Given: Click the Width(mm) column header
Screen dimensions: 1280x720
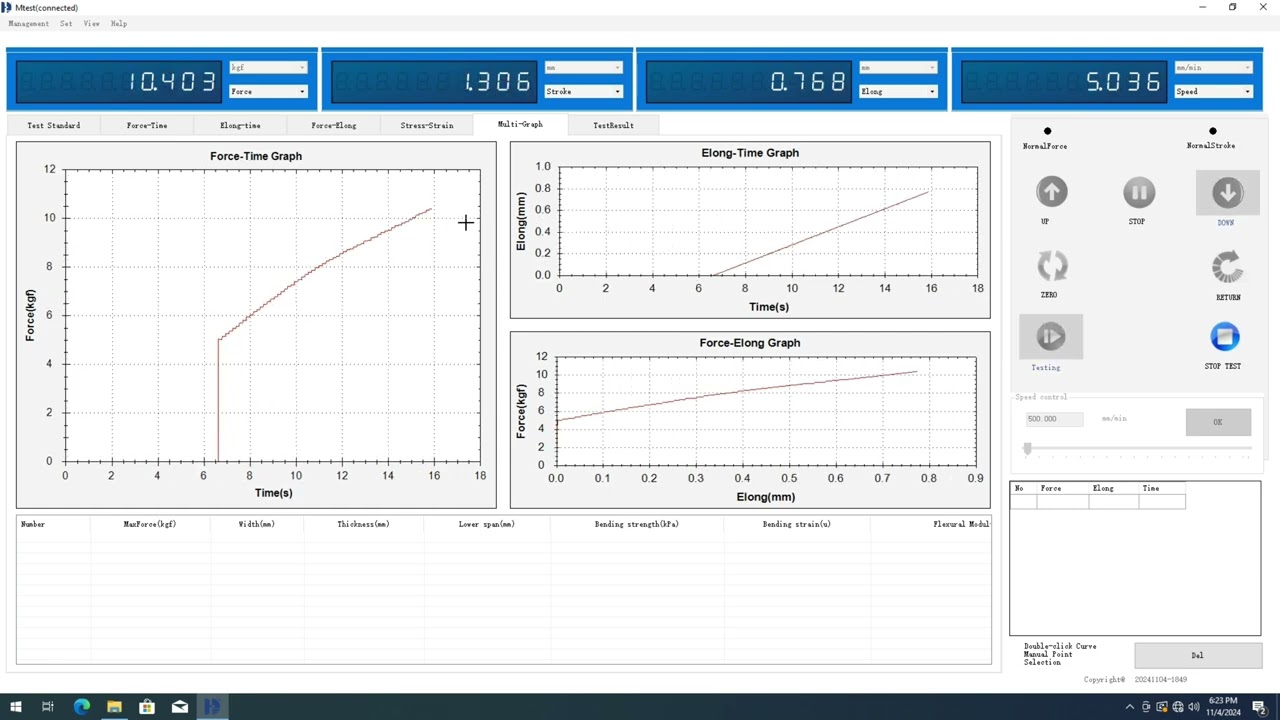Looking at the screenshot, I should click(x=257, y=524).
